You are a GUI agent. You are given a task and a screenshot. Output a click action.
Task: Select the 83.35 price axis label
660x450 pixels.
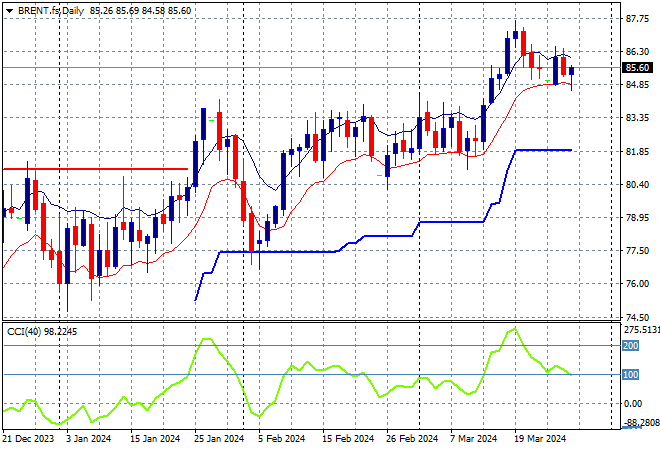pyautogui.click(x=637, y=117)
